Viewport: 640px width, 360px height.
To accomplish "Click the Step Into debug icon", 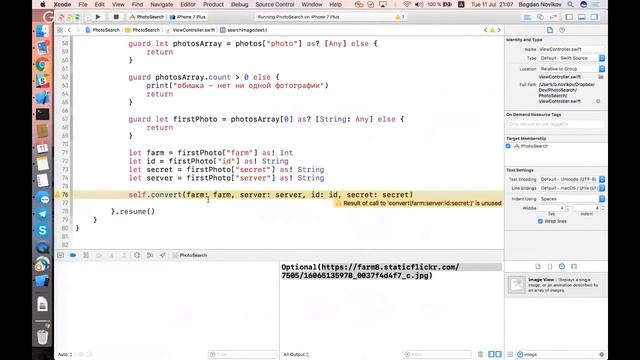I will pyautogui.click(x=111, y=255).
